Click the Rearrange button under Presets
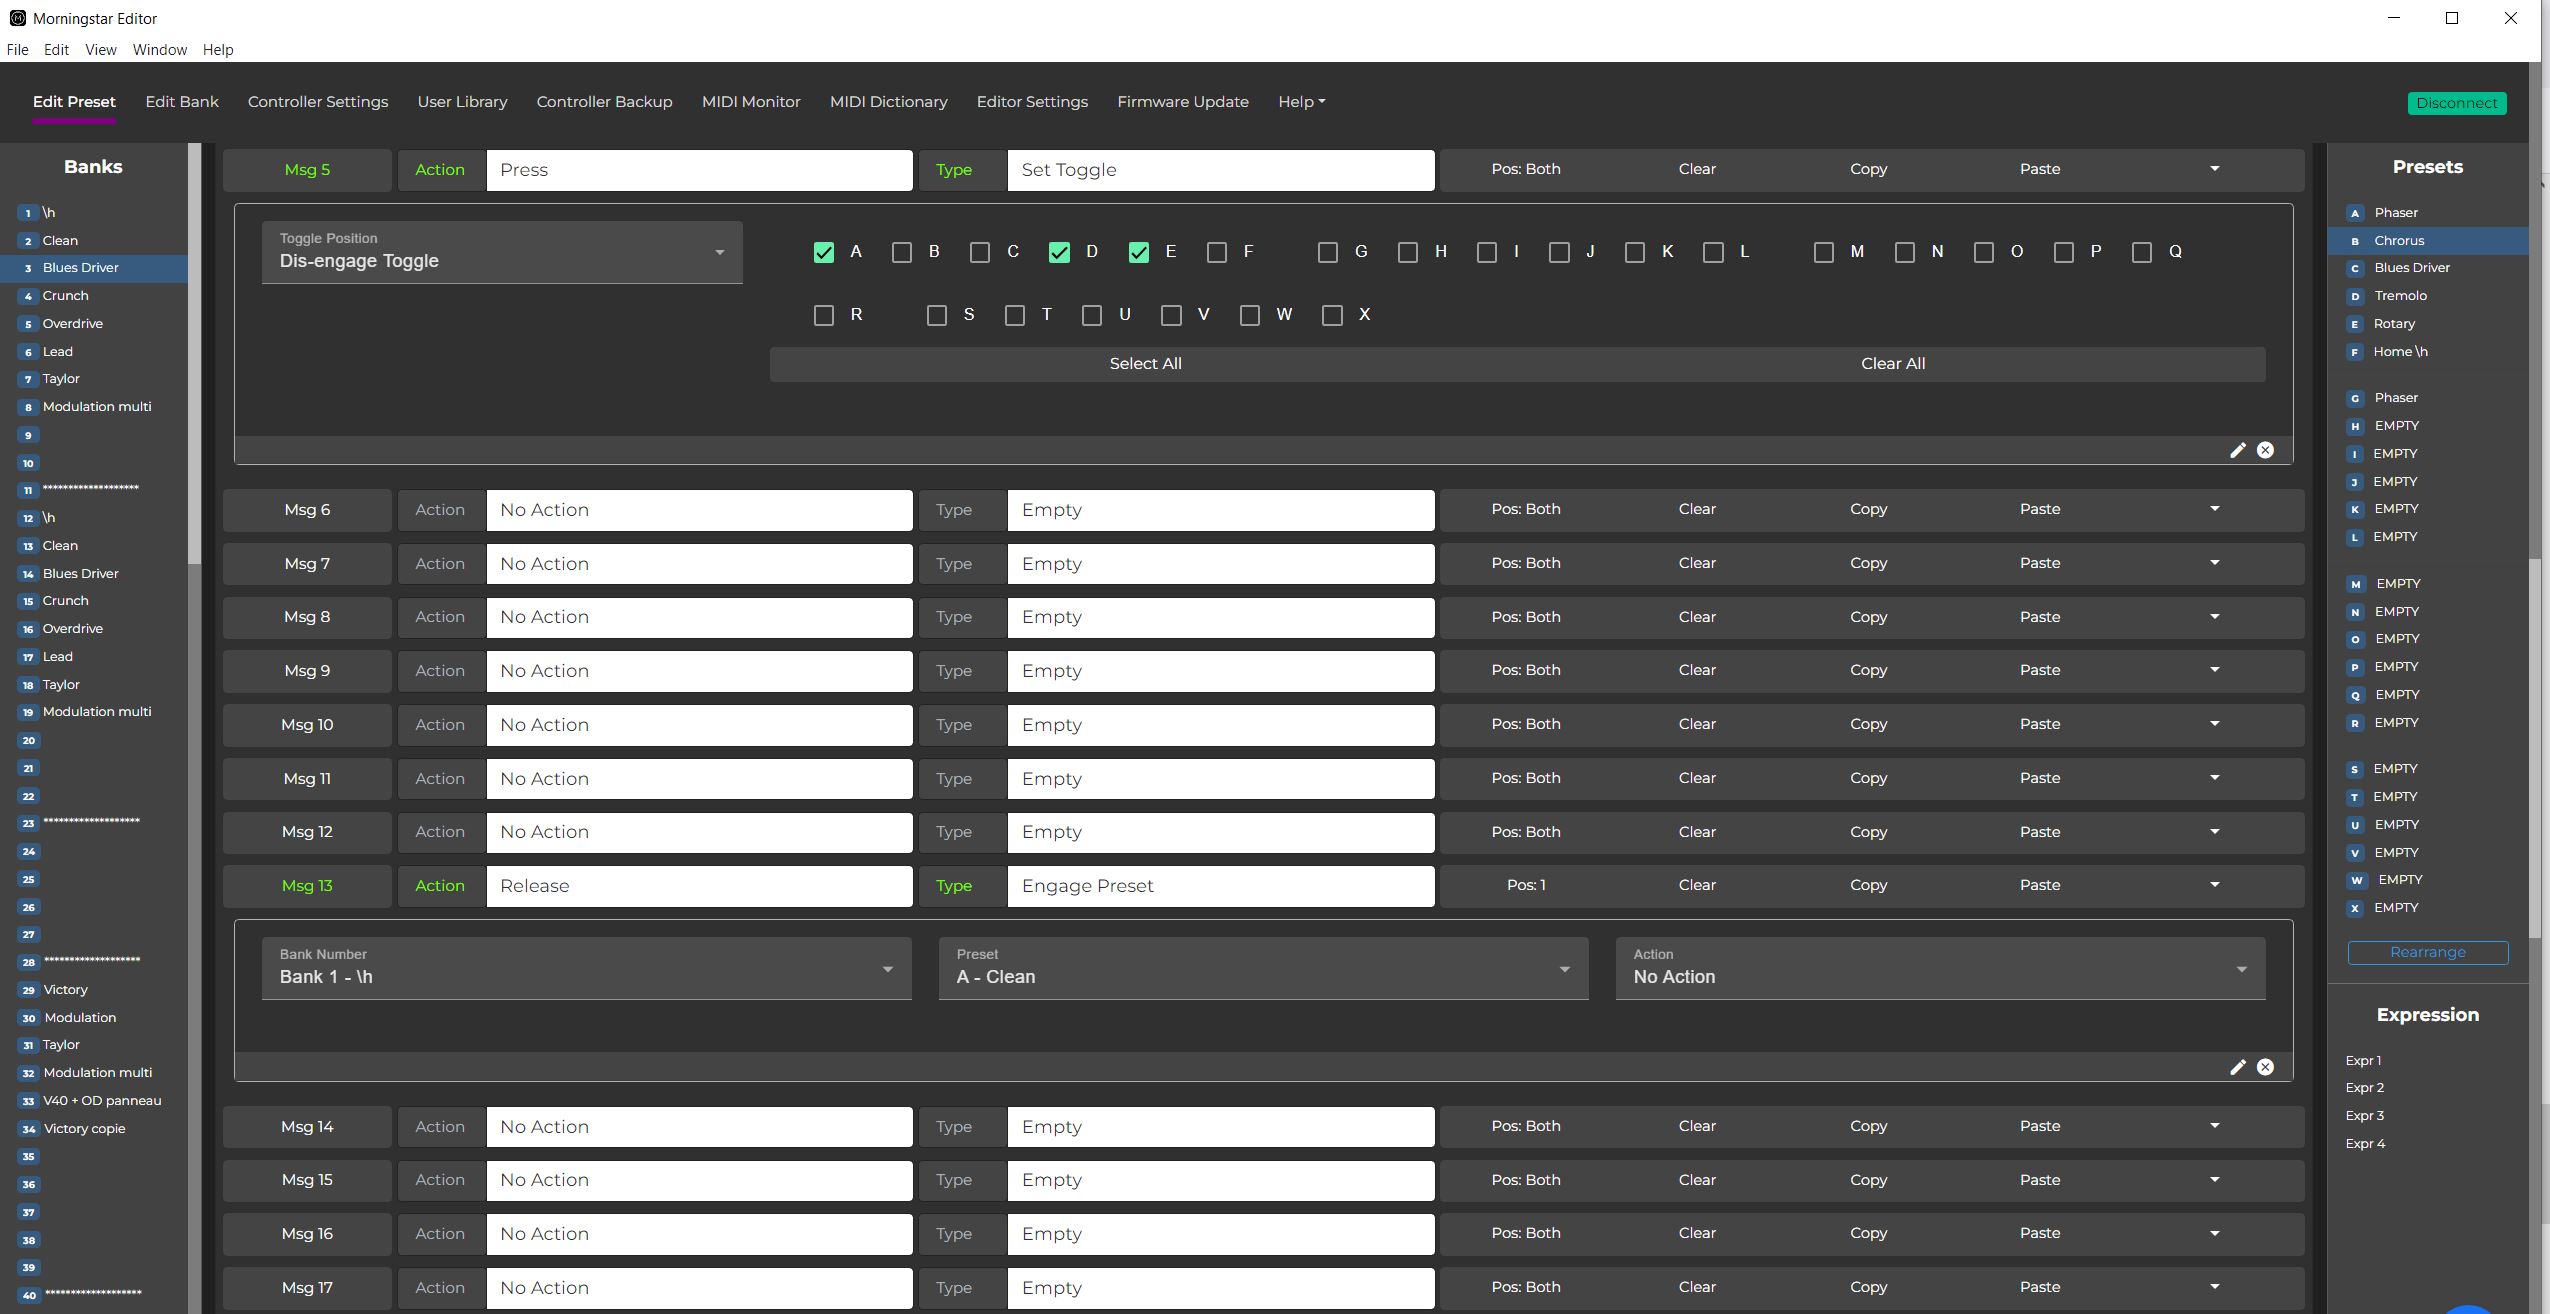This screenshot has width=2550, height=1314. point(2427,952)
